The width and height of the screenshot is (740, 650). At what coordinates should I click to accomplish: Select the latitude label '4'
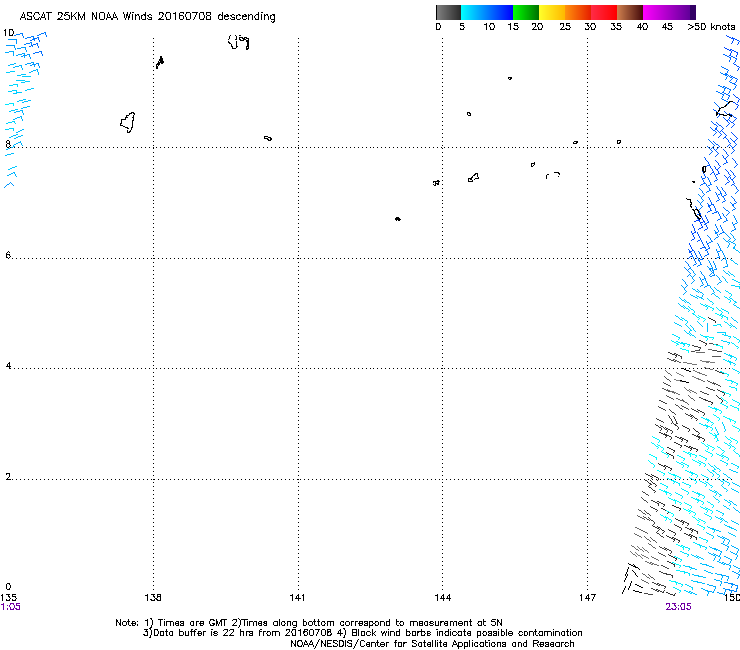click(x=8, y=366)
